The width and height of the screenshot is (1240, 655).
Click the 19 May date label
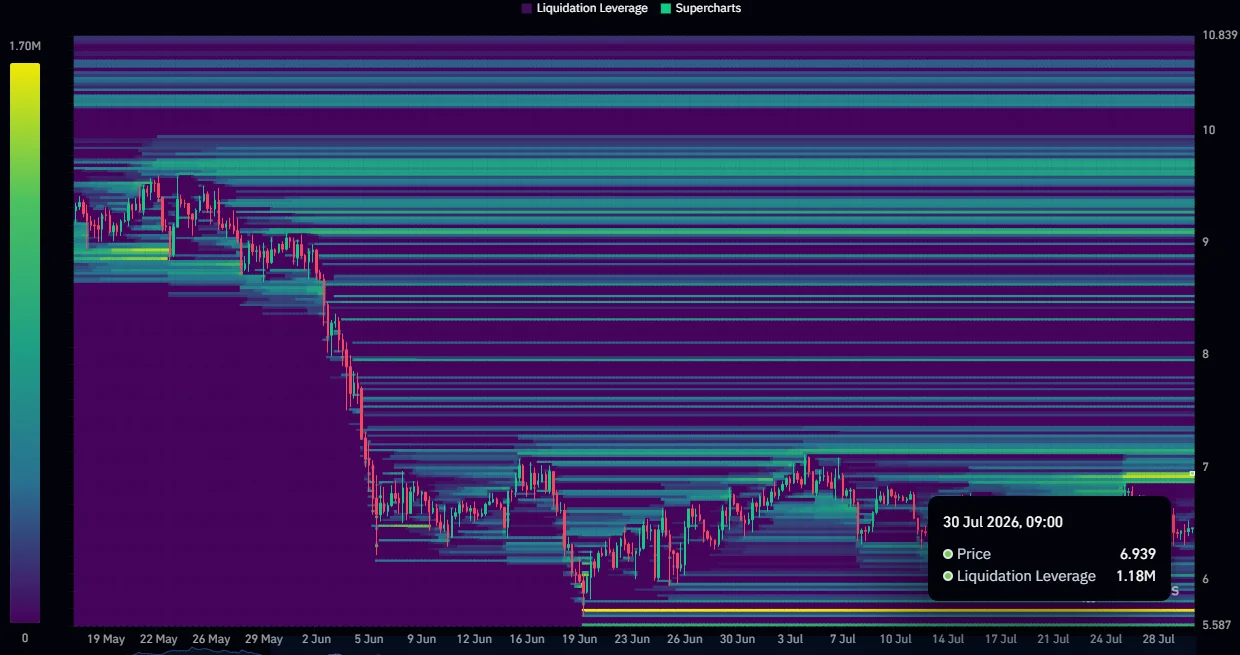point(106,638)
